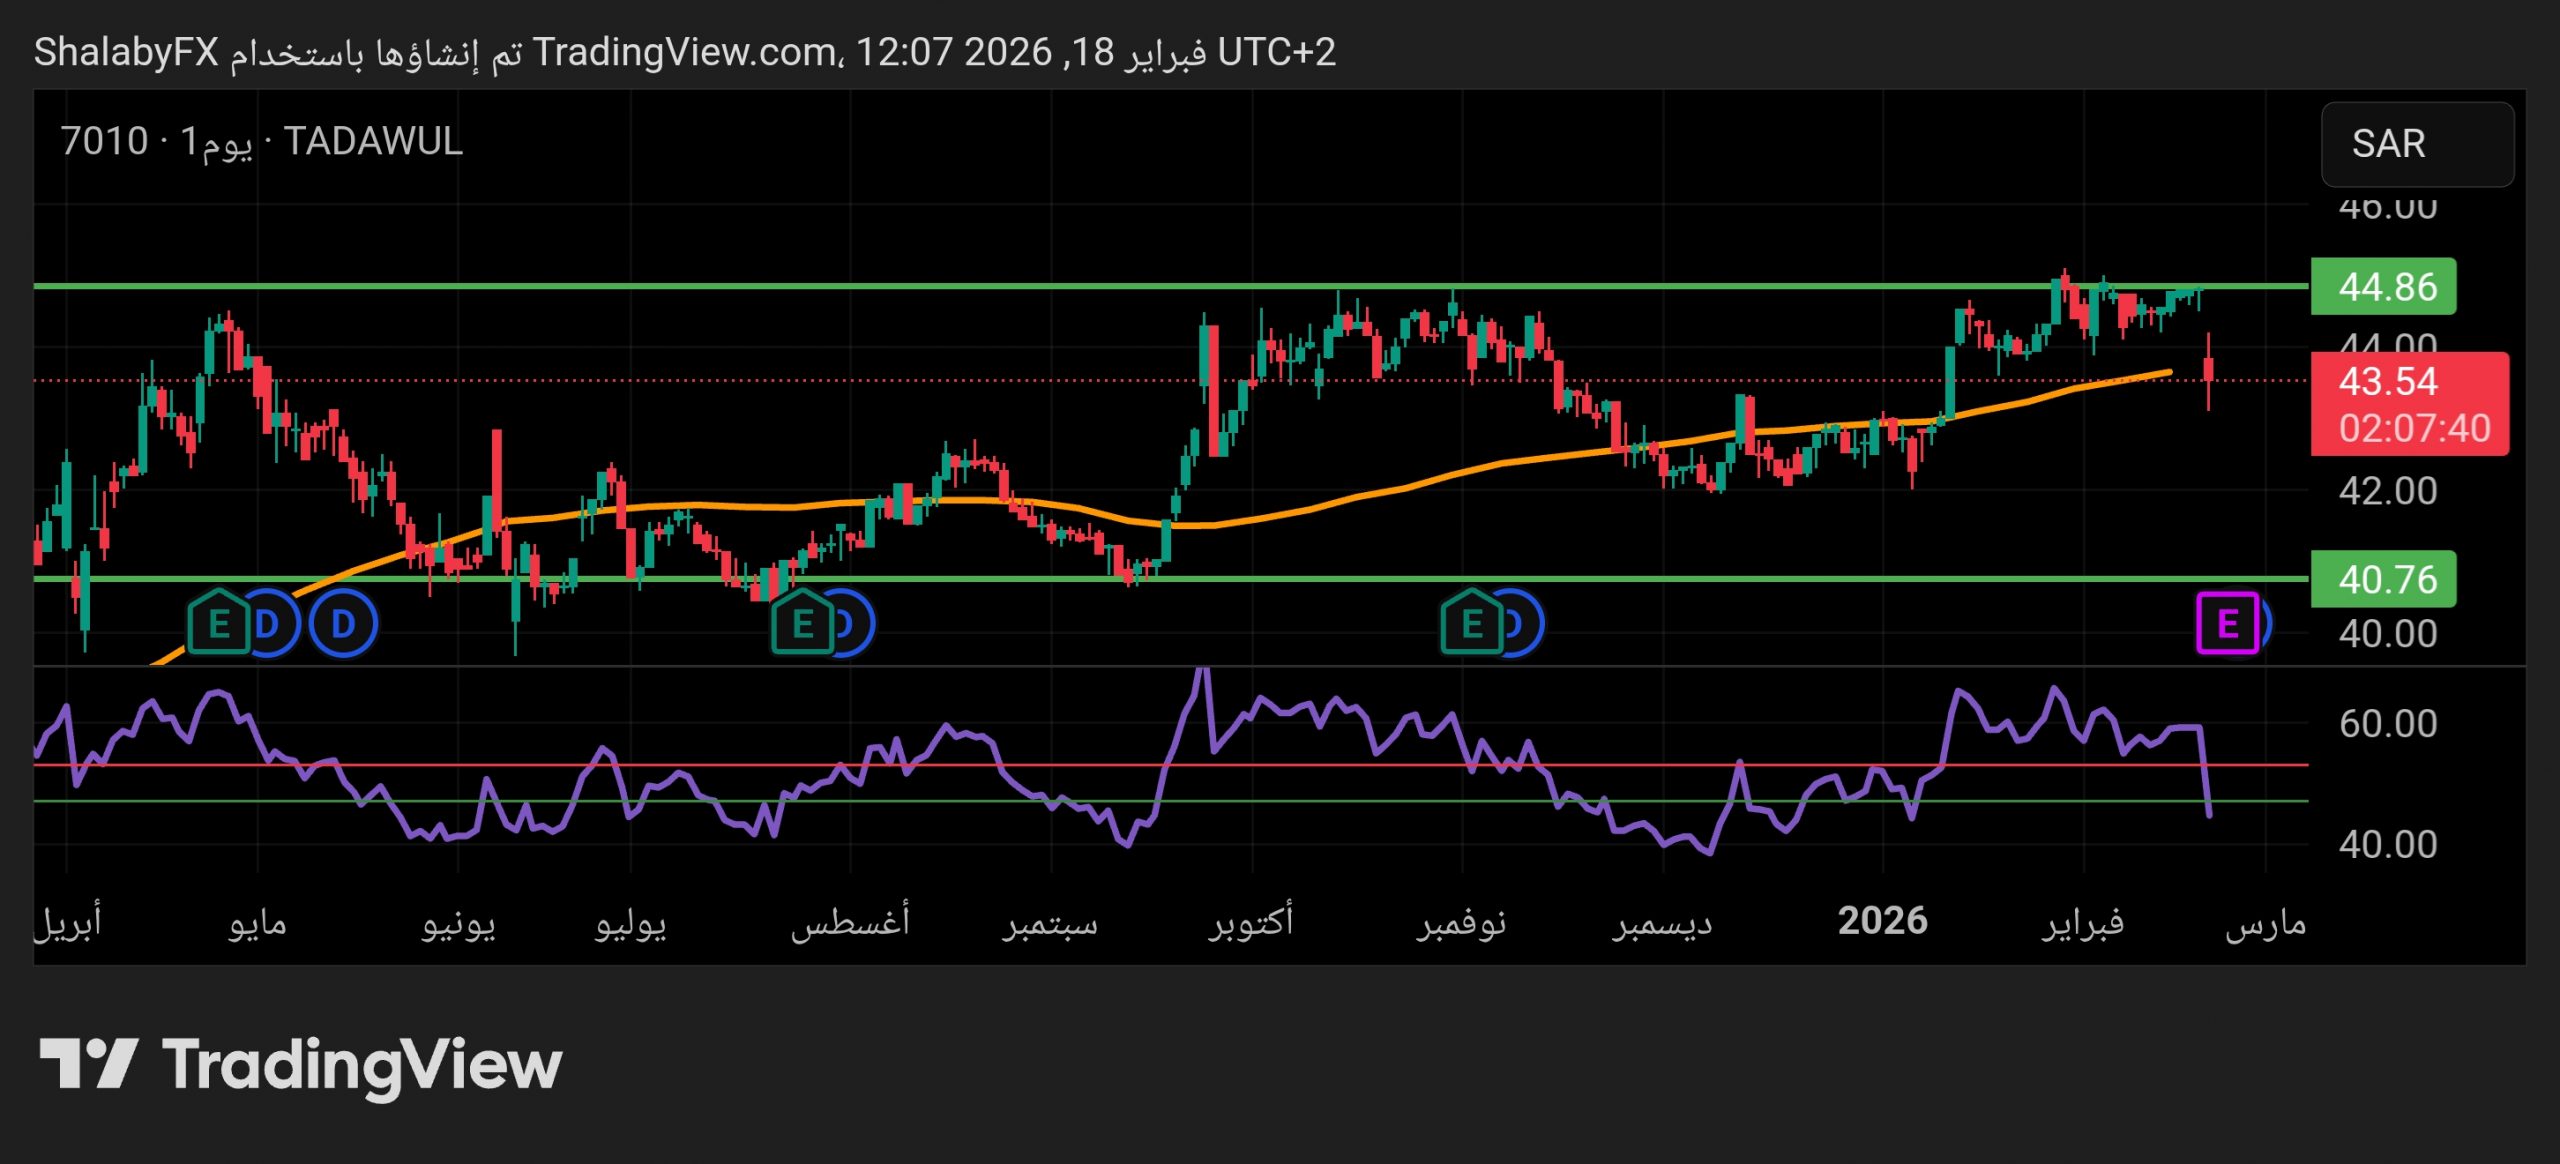Viewport: 2560px width, 1164px height.
Task: Click the أكتوبر month label on the time axis
Action: 1251,921
